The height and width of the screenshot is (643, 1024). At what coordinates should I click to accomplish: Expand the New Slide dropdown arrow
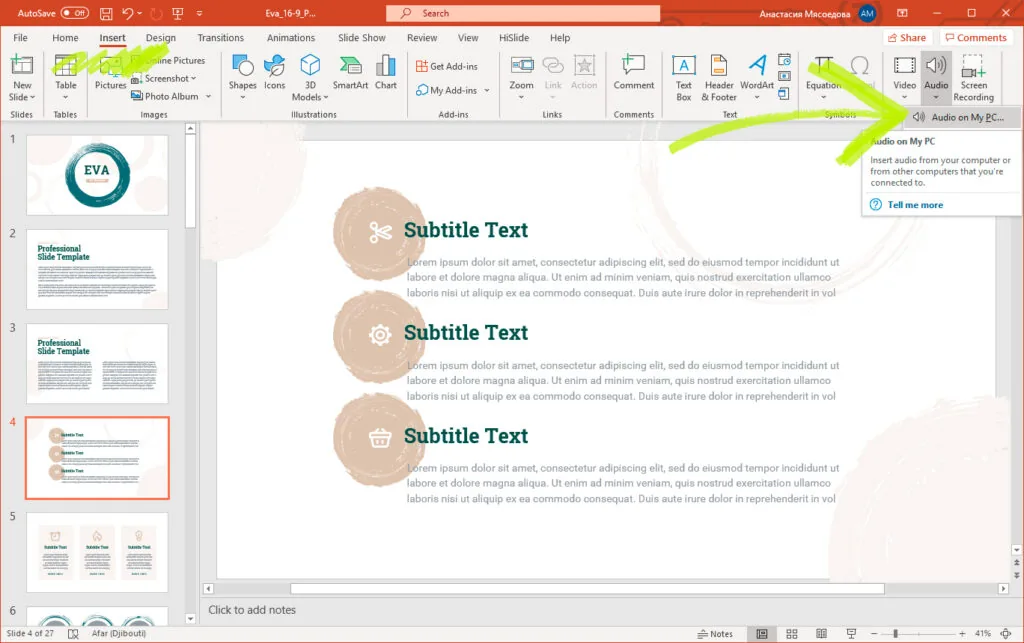[32, 97]
